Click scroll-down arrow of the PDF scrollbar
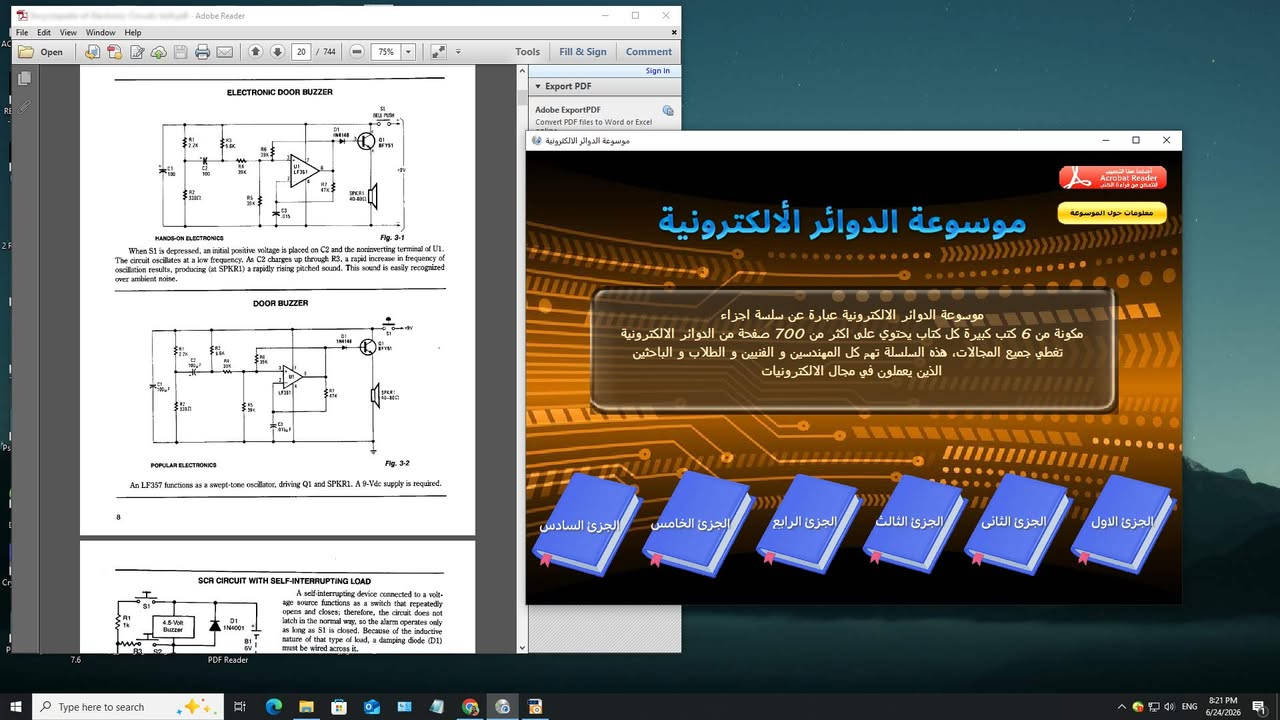1280x720 pixels. tap(522, 648)
